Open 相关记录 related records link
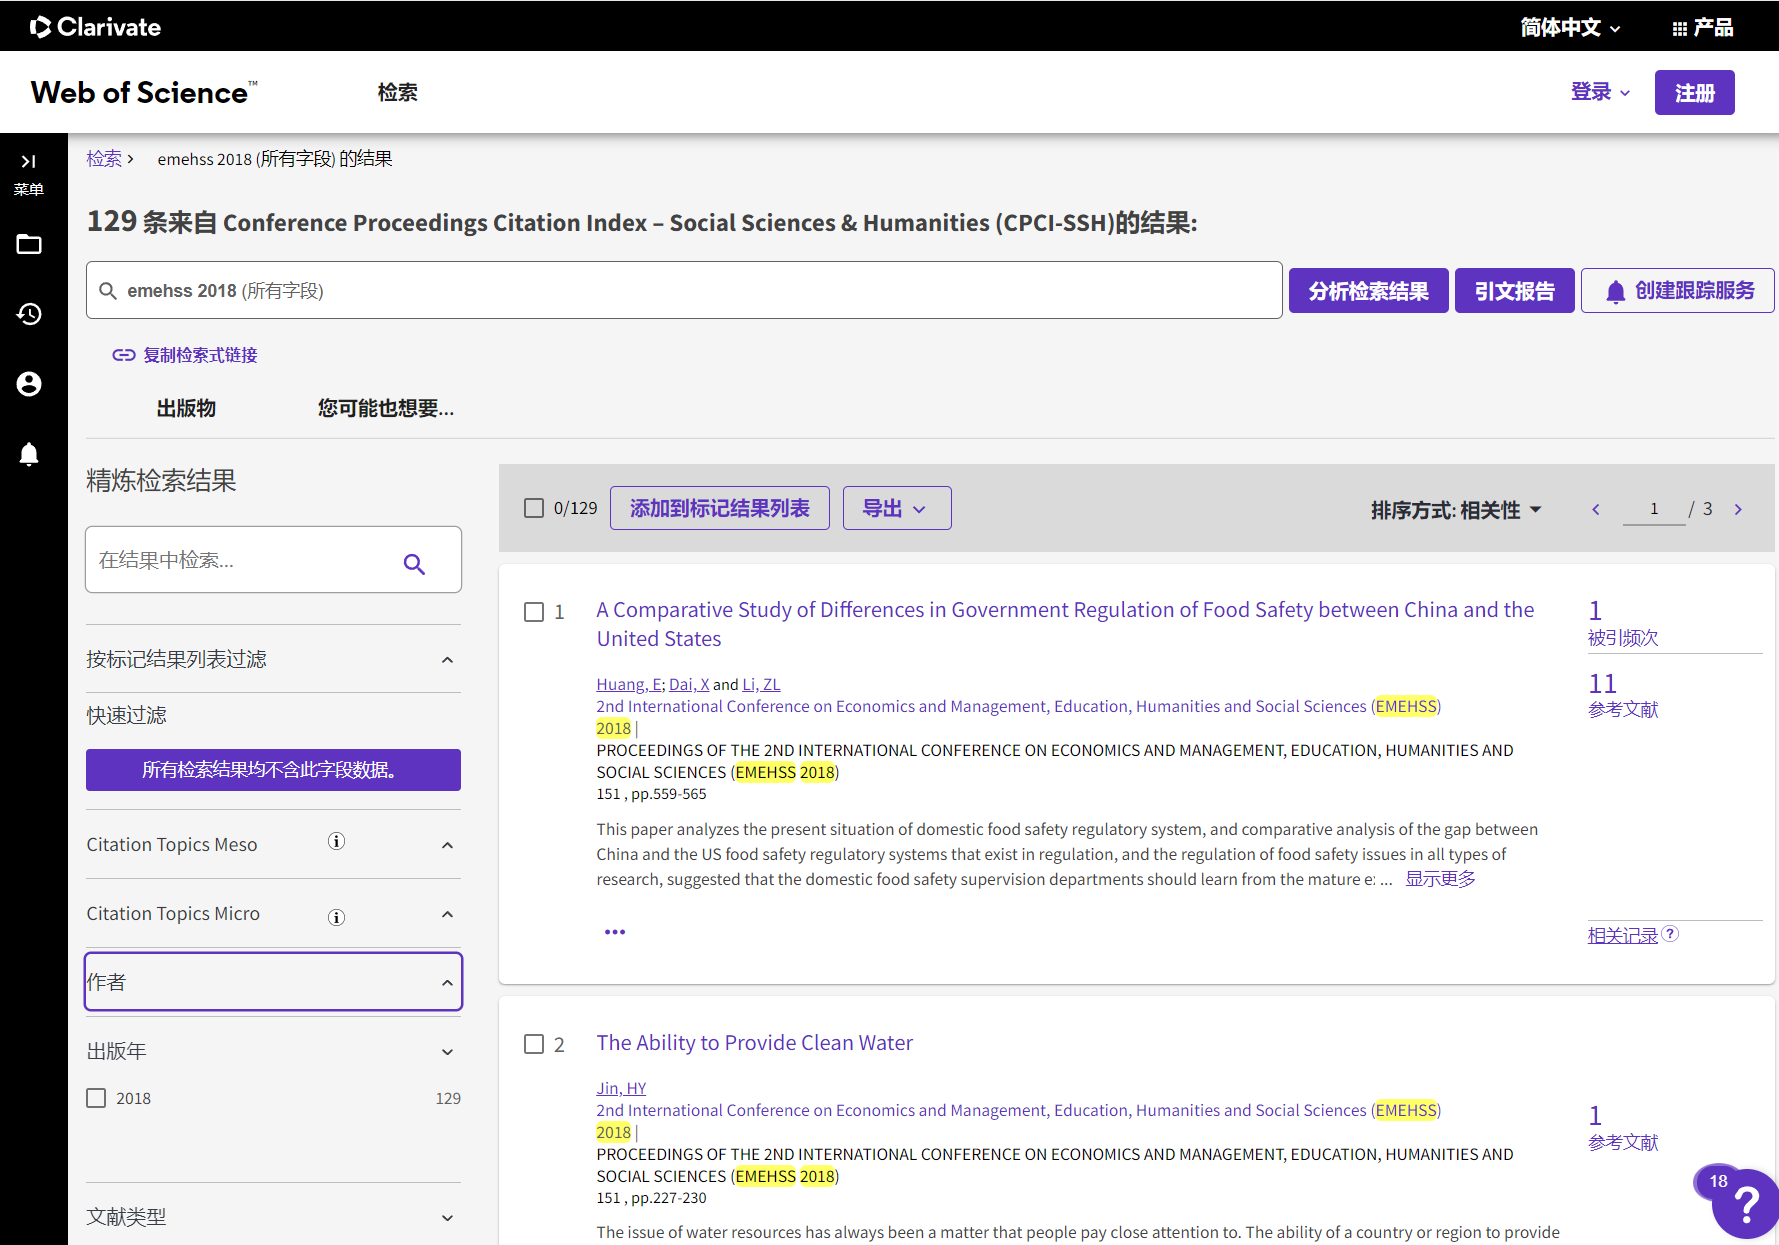This screenshot has width=1779, height=1245. point(1622,935)
